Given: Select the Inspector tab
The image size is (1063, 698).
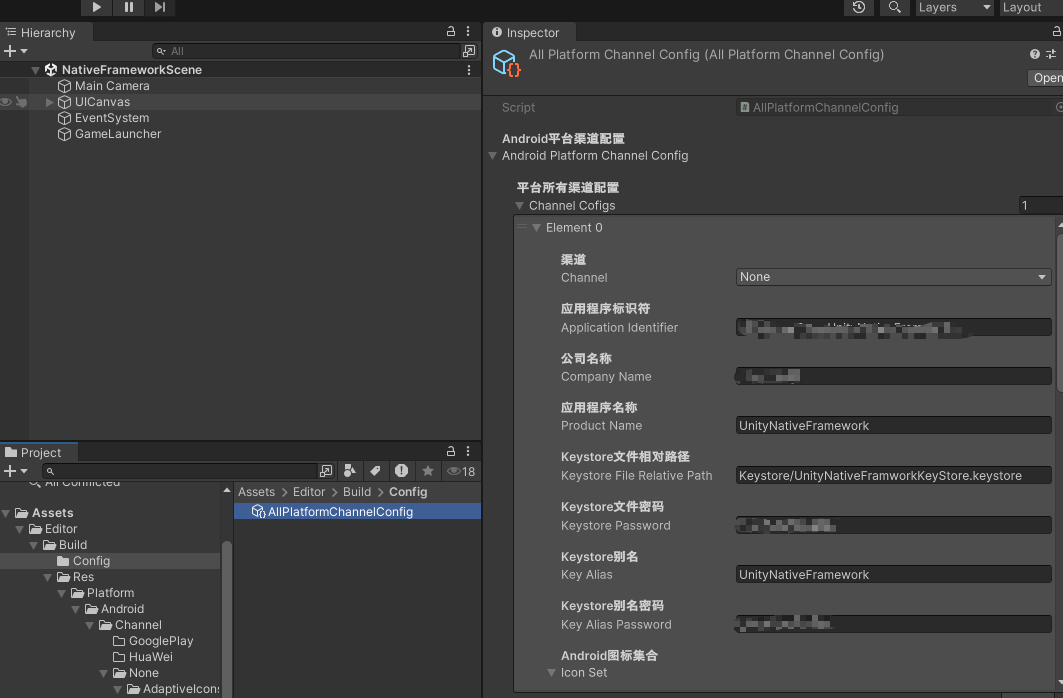Looking at the screenshot, I should click(x=529, y=33).
